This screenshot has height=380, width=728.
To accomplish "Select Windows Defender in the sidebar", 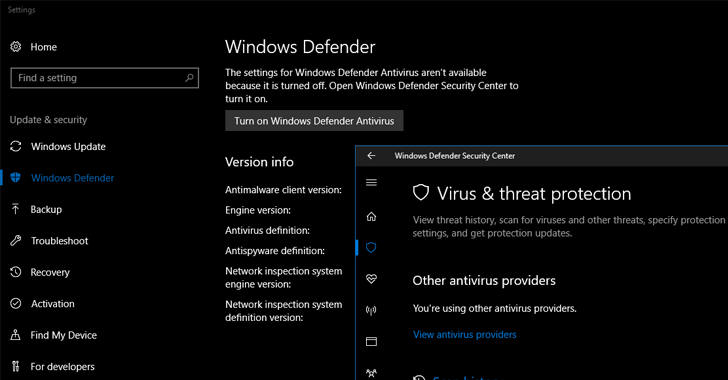I will [x=72, y=178].
